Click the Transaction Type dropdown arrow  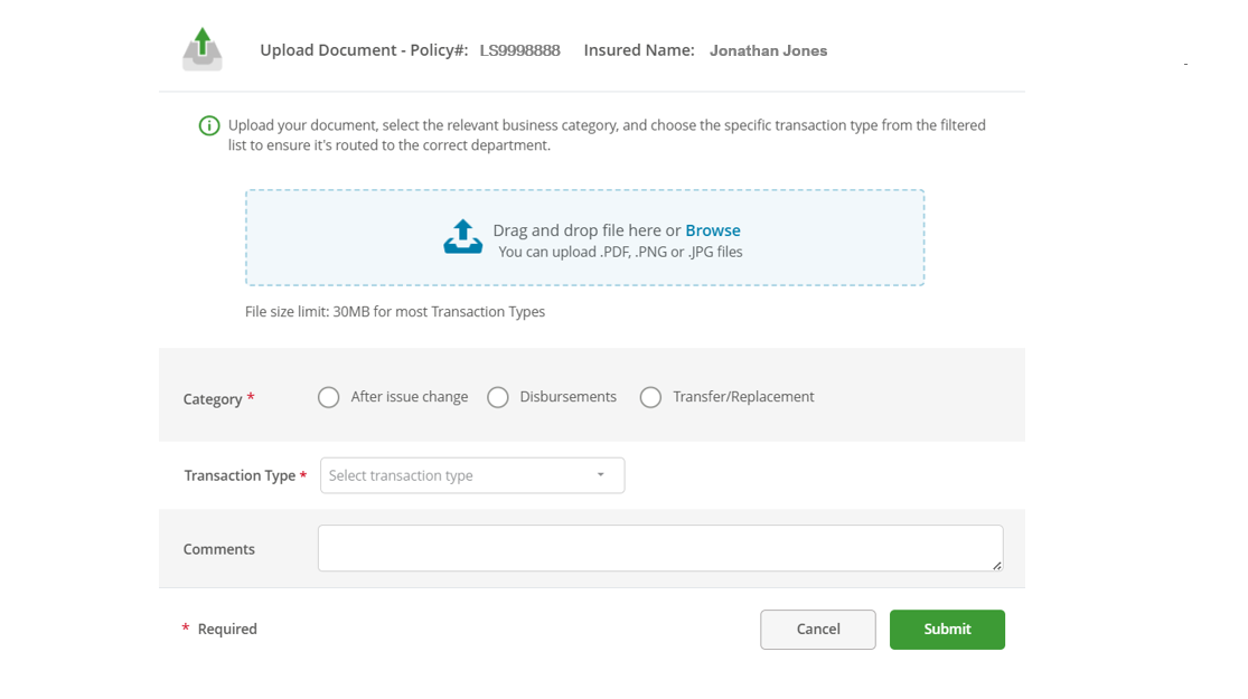[600, 475]
